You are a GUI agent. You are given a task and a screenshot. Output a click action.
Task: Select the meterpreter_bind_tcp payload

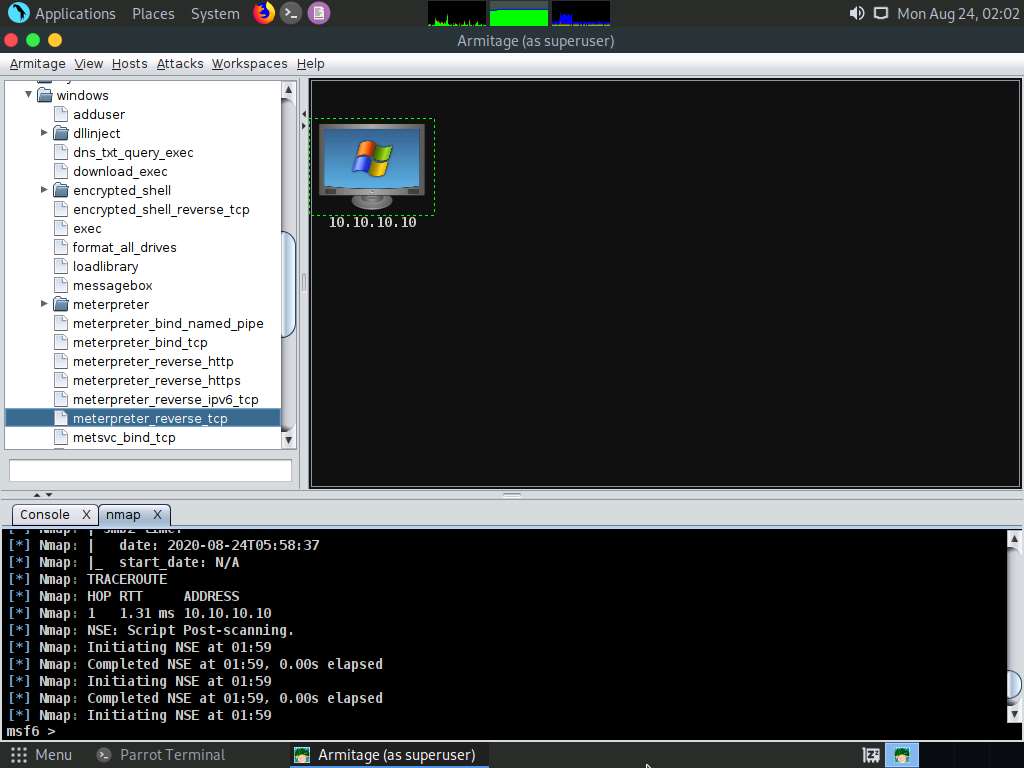[140, 342]
